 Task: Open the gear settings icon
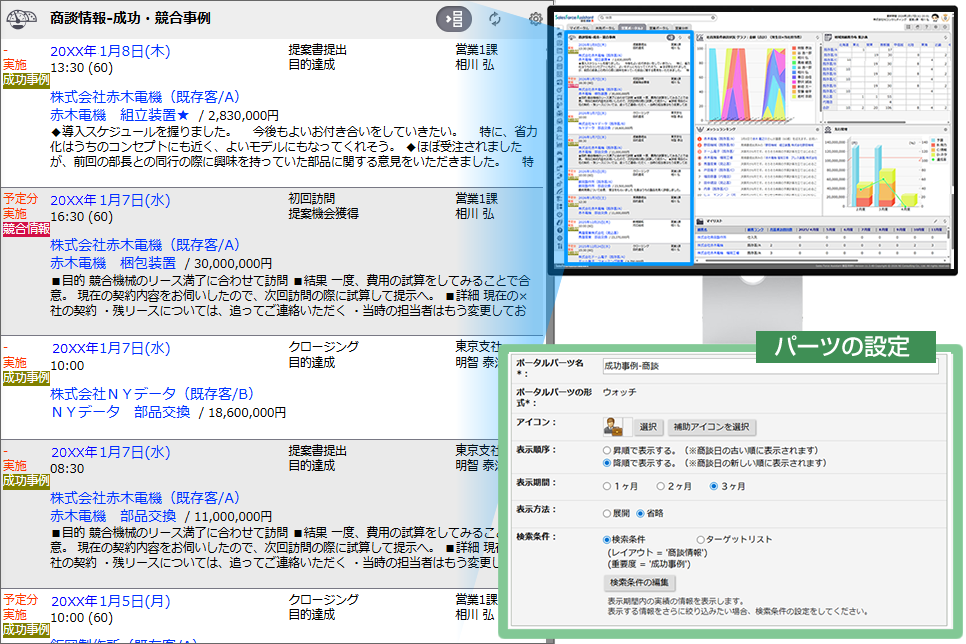(x=536, y=18)
